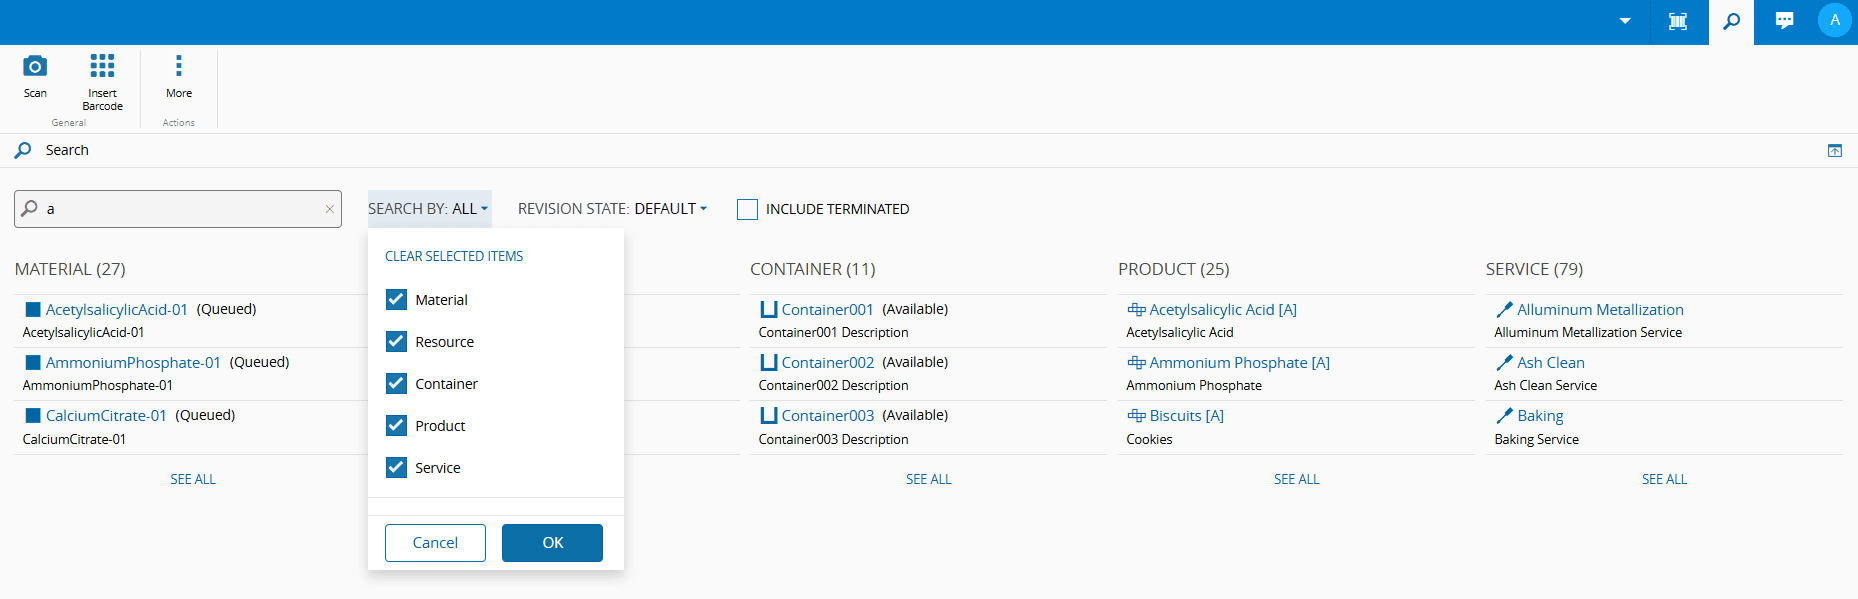This screenshot has width=1858, height=599.
Task: Click Clear Selected Items
Action: (454, 257)
